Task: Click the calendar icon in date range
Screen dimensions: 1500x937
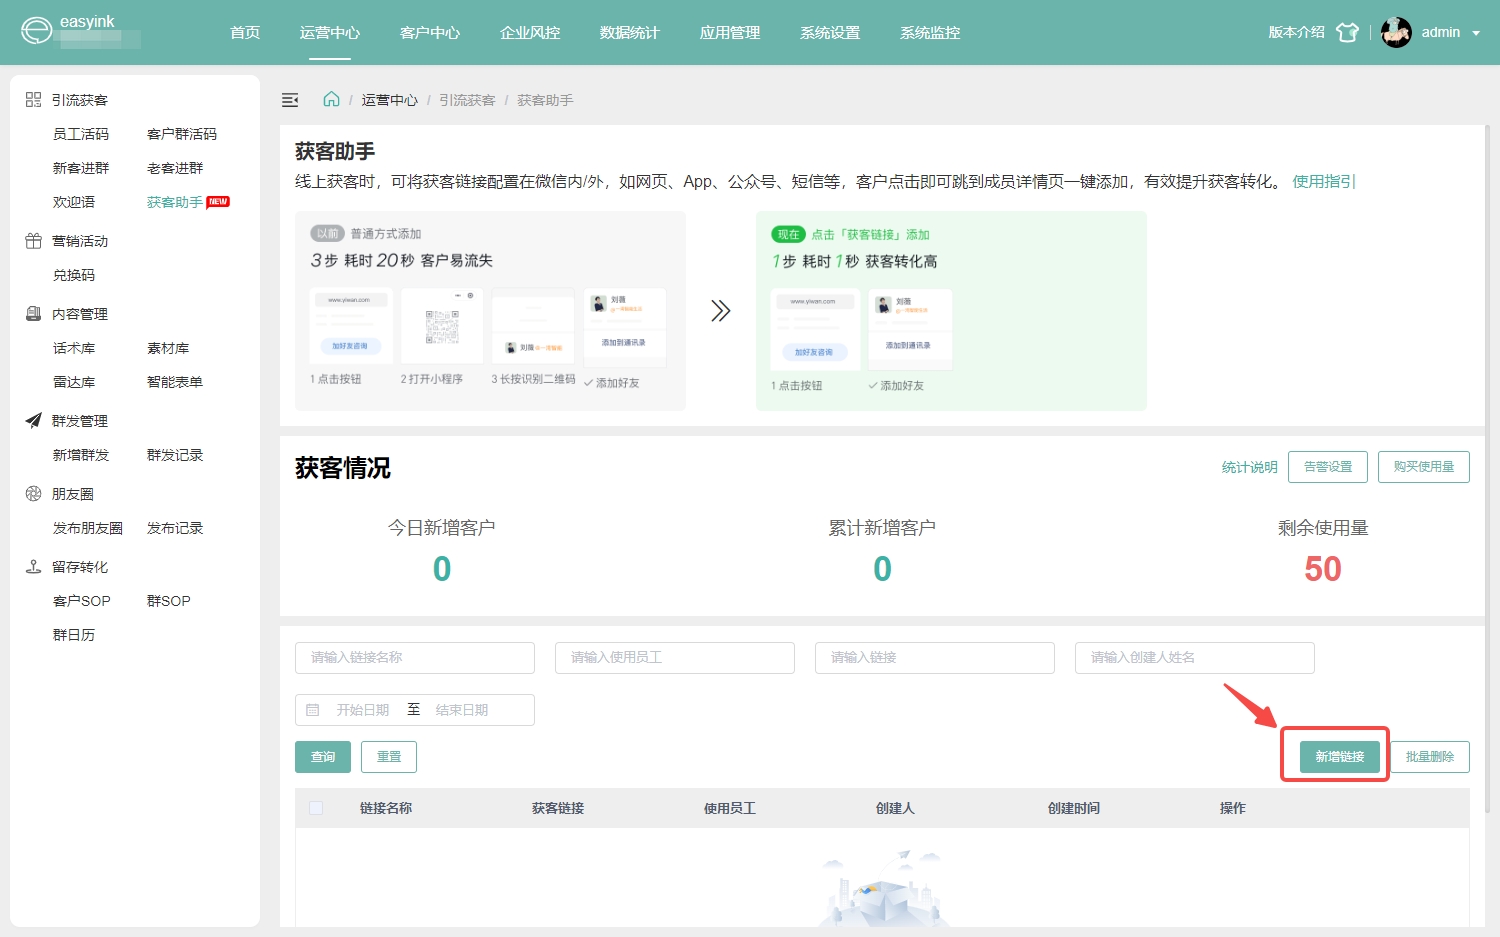Action: pos(313,710)
